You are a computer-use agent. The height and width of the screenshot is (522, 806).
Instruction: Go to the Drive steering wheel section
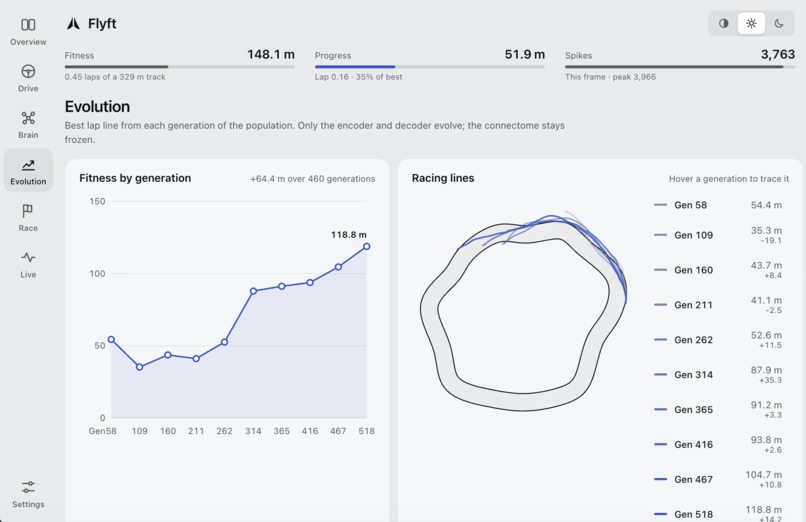tap(28, 78)
